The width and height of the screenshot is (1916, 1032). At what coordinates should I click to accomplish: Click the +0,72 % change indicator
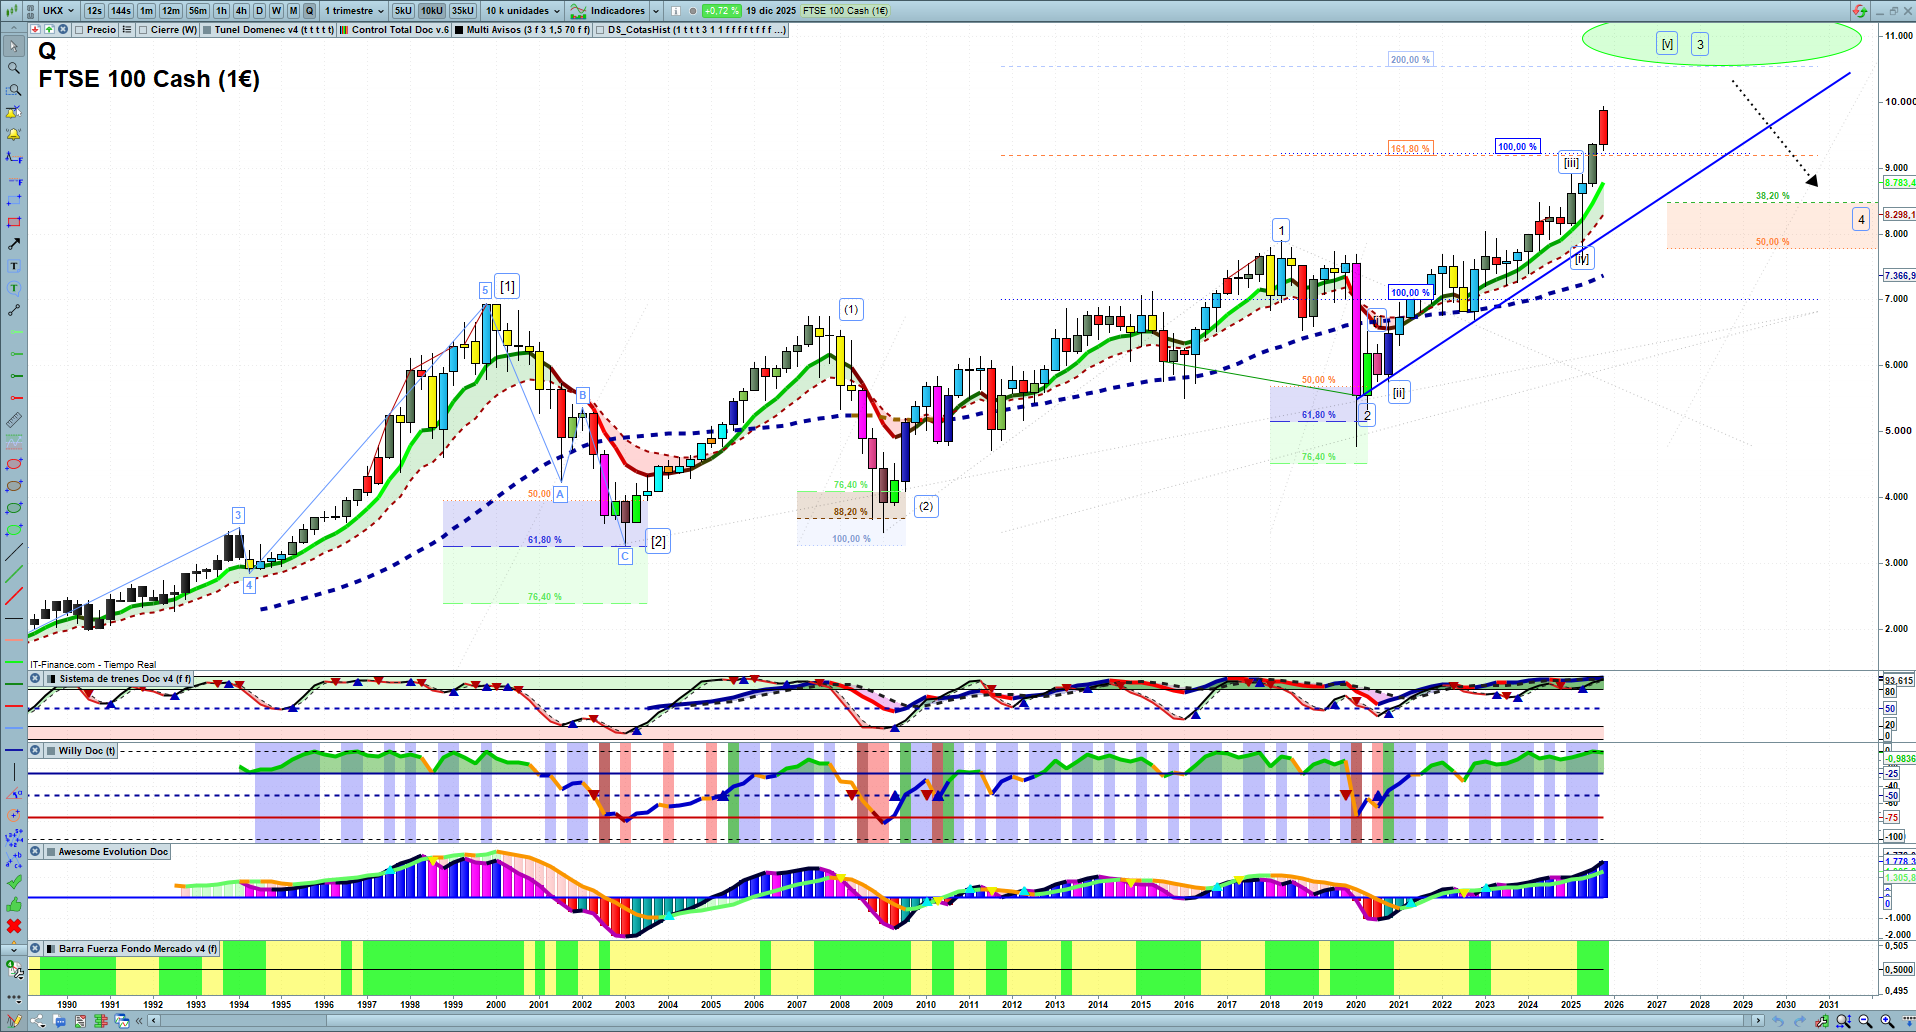click(721, 11)
